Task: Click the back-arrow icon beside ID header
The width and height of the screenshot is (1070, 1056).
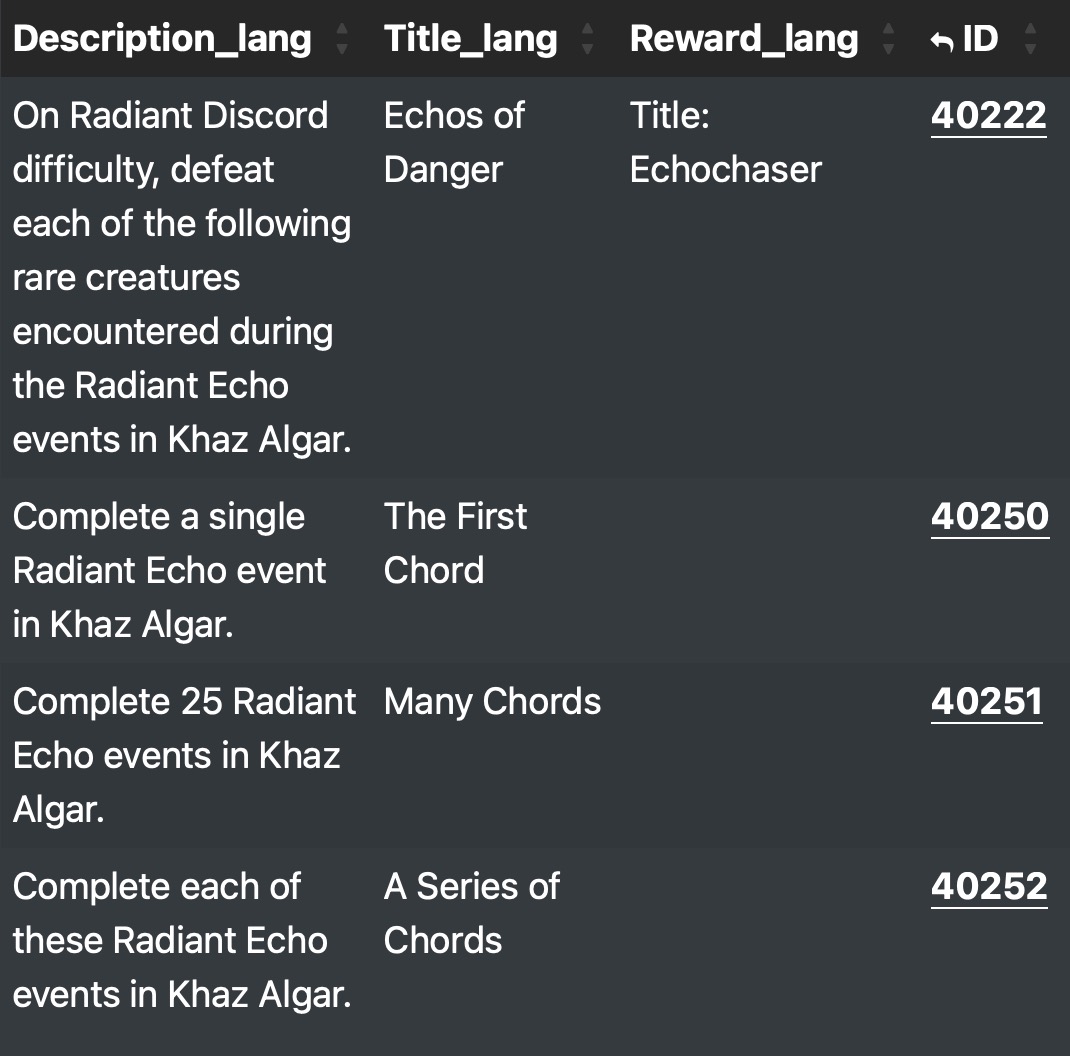Action: coord(942,42)
